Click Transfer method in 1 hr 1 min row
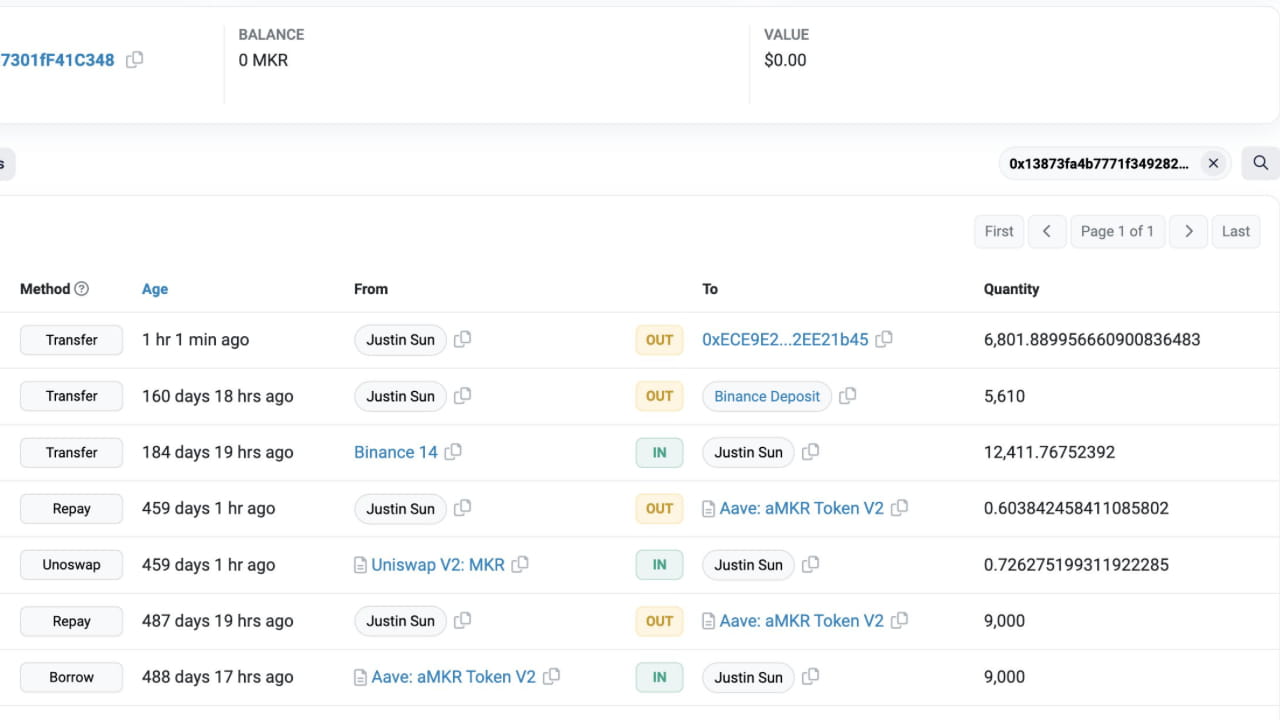Screen dimensions: 1280x720 click(71, 340)
